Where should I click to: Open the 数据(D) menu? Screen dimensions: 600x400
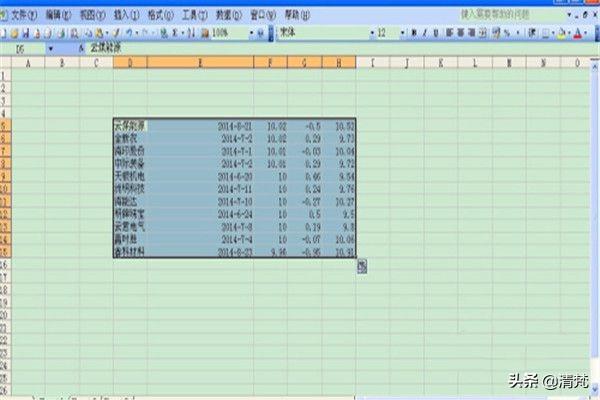point(229,15)
